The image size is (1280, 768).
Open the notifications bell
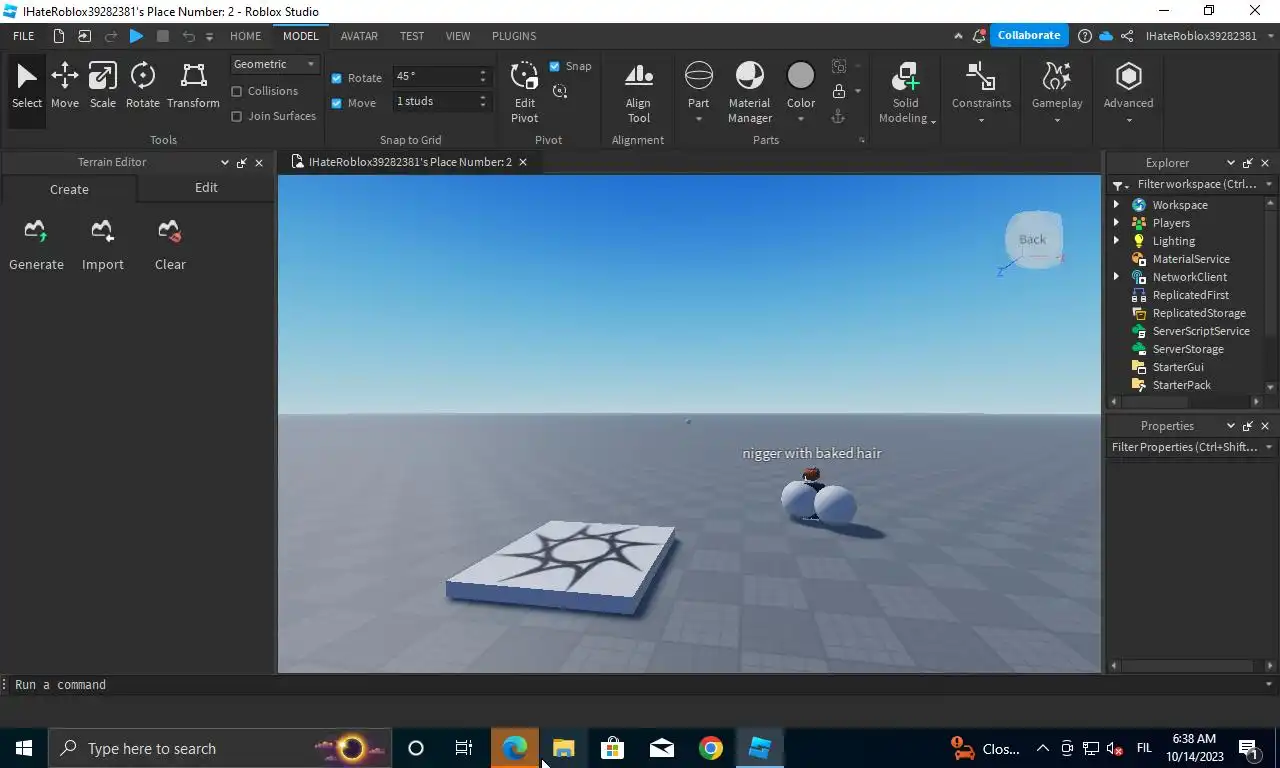[978, 36]
